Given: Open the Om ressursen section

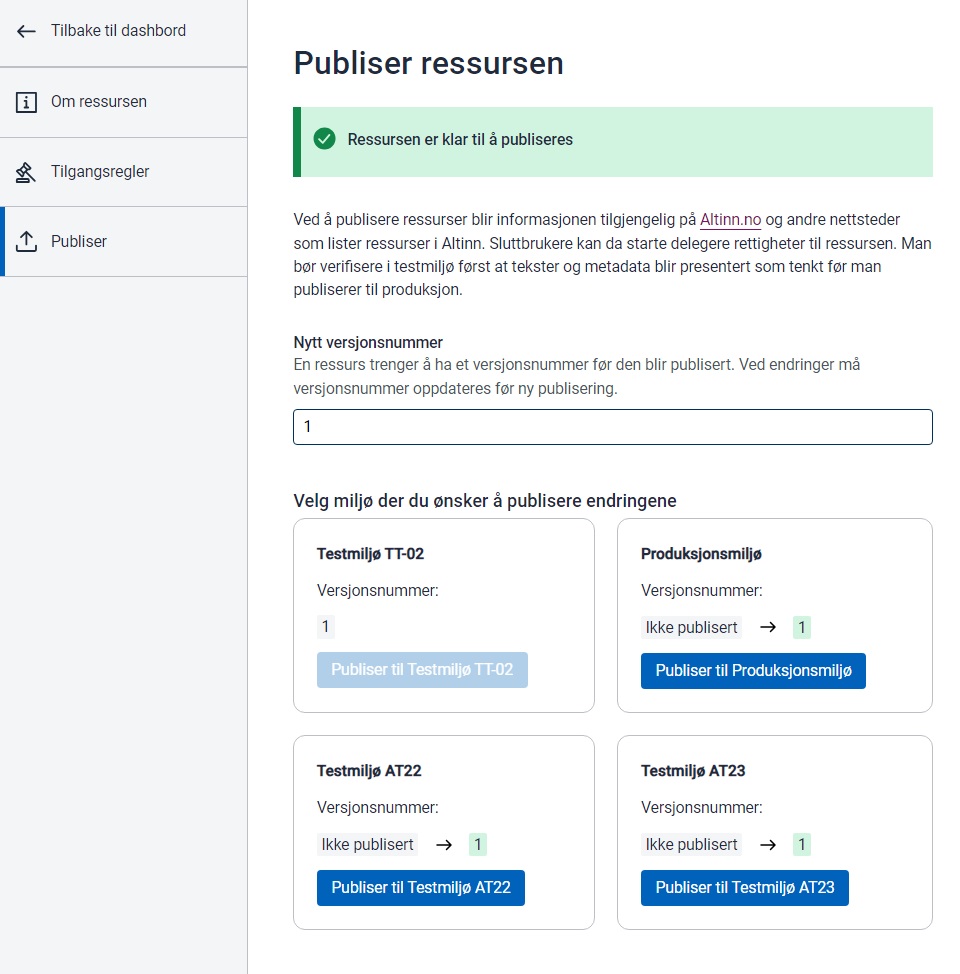Looking at the screenshot, I should tap(99, 102).
